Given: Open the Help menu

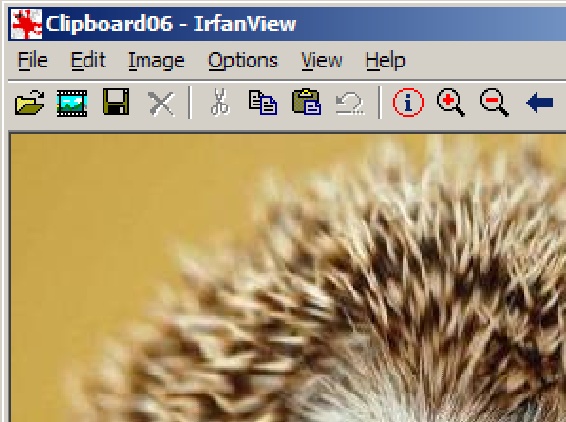Looking at the screenshot, I should click(x=386, y=60).
